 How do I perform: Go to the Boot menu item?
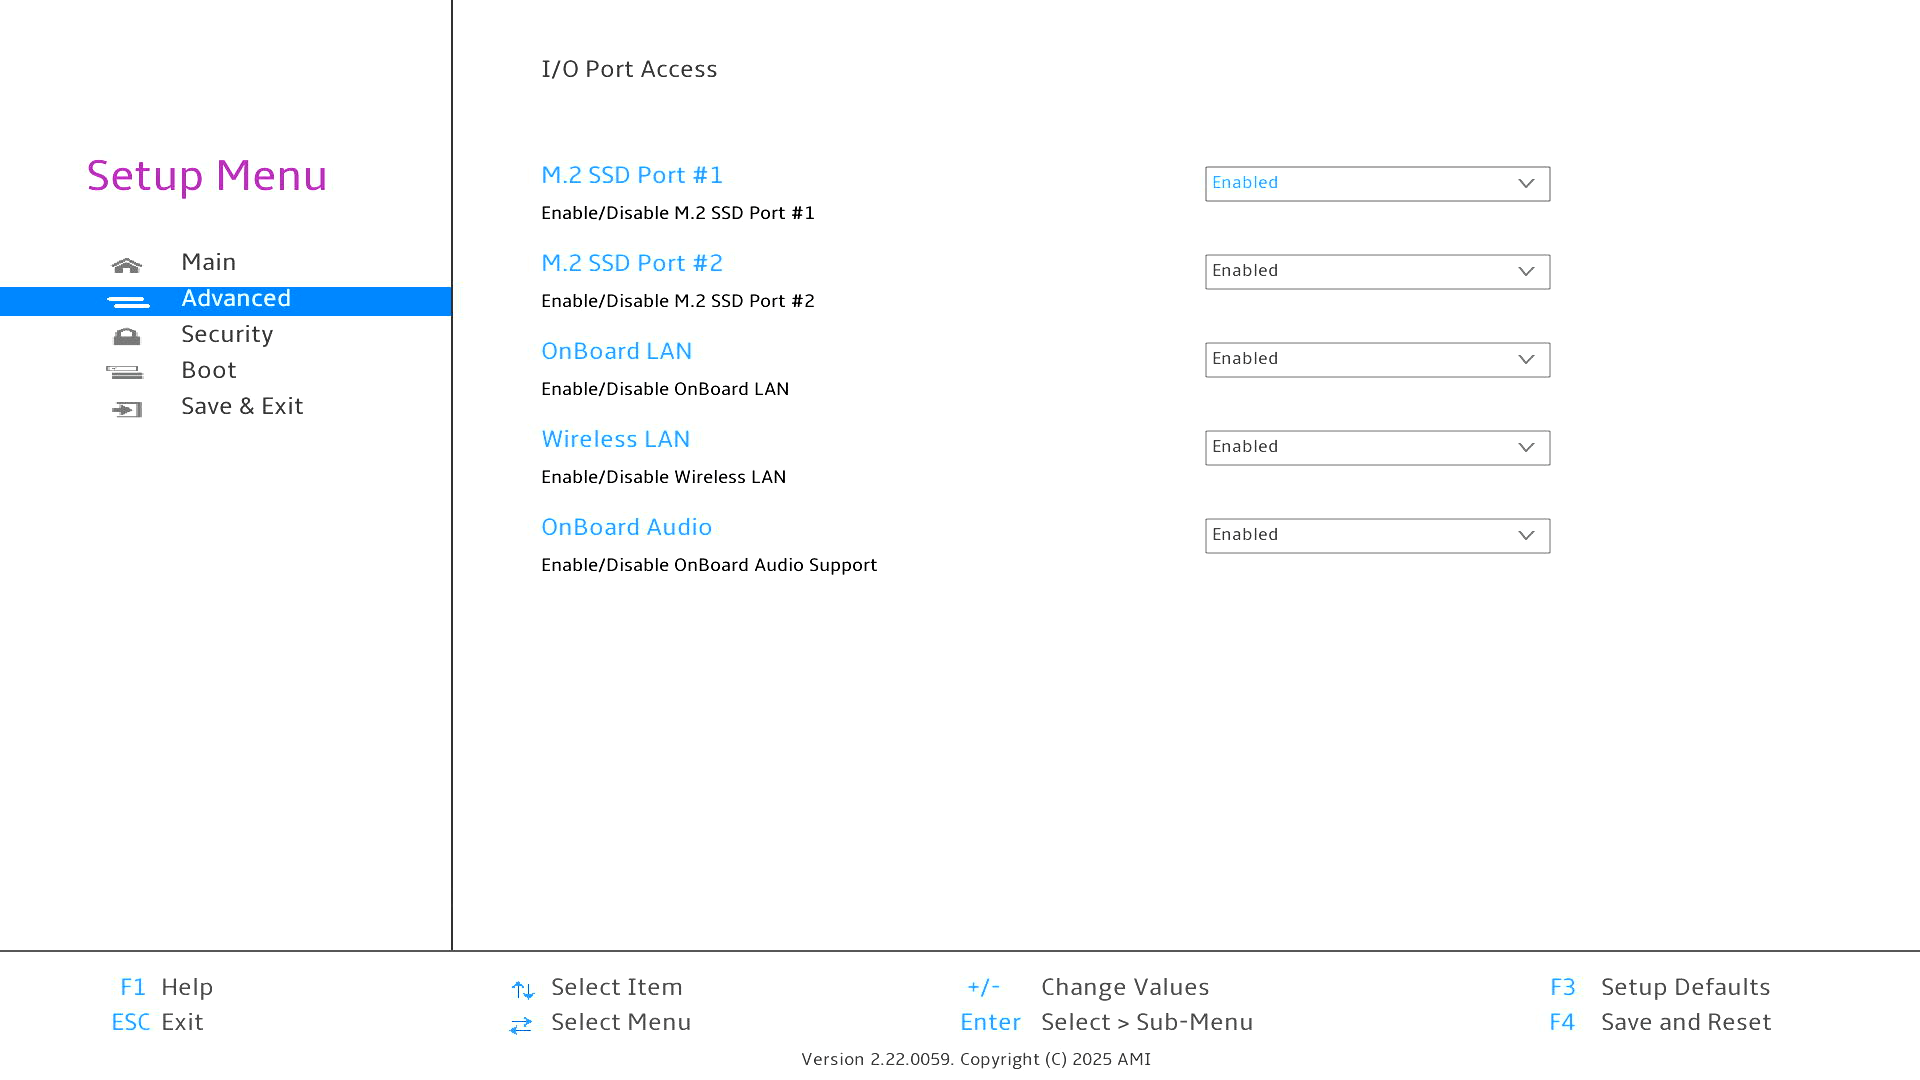[208, 370]
